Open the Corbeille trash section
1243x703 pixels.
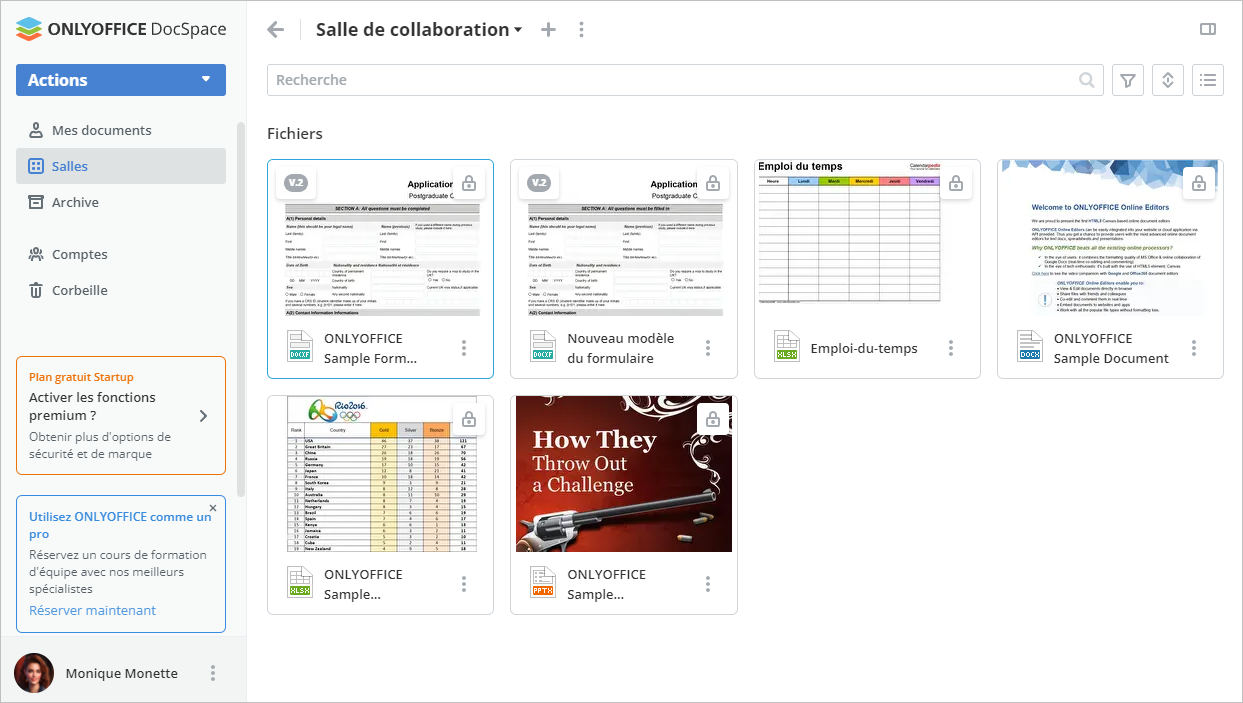tap(121, 290)
